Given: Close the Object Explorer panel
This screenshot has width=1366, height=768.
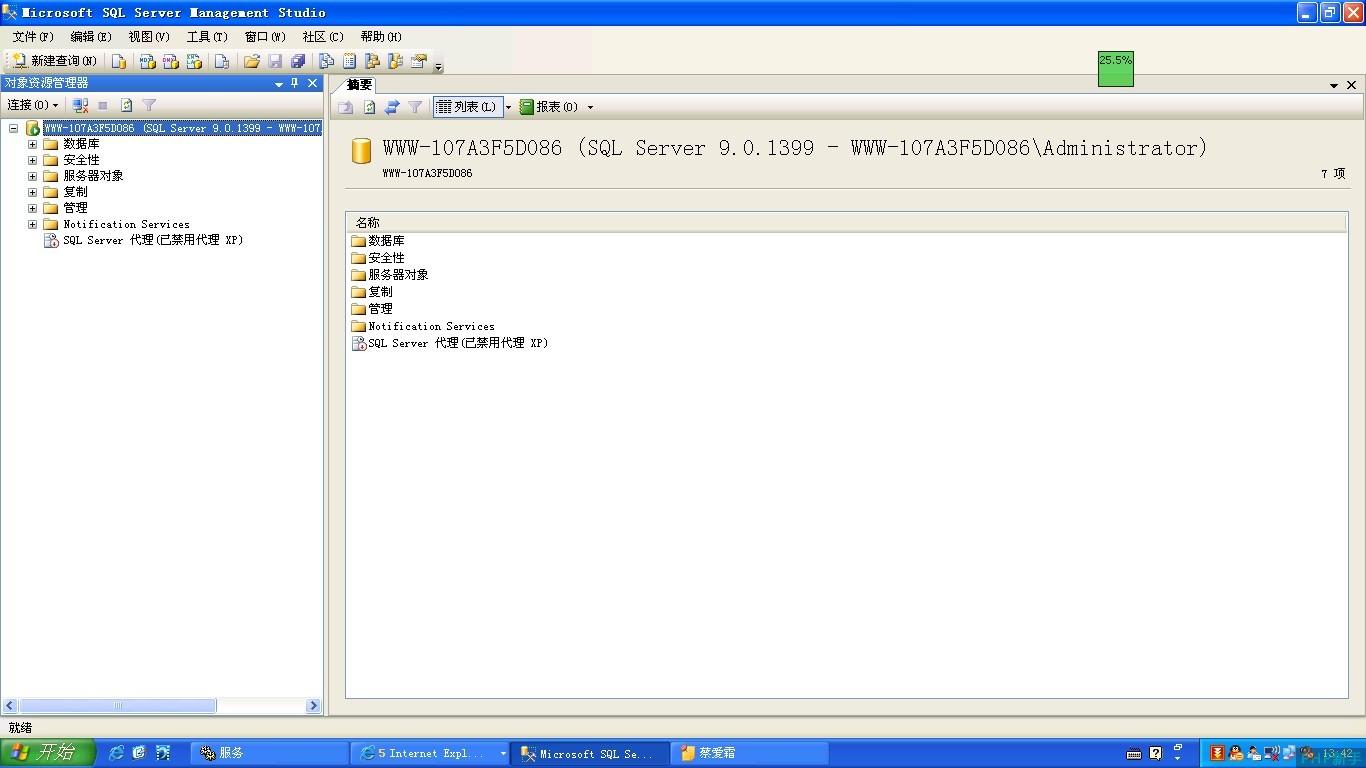Looking at the screenshot, I should pyautogui.click(x=312, y=84).
